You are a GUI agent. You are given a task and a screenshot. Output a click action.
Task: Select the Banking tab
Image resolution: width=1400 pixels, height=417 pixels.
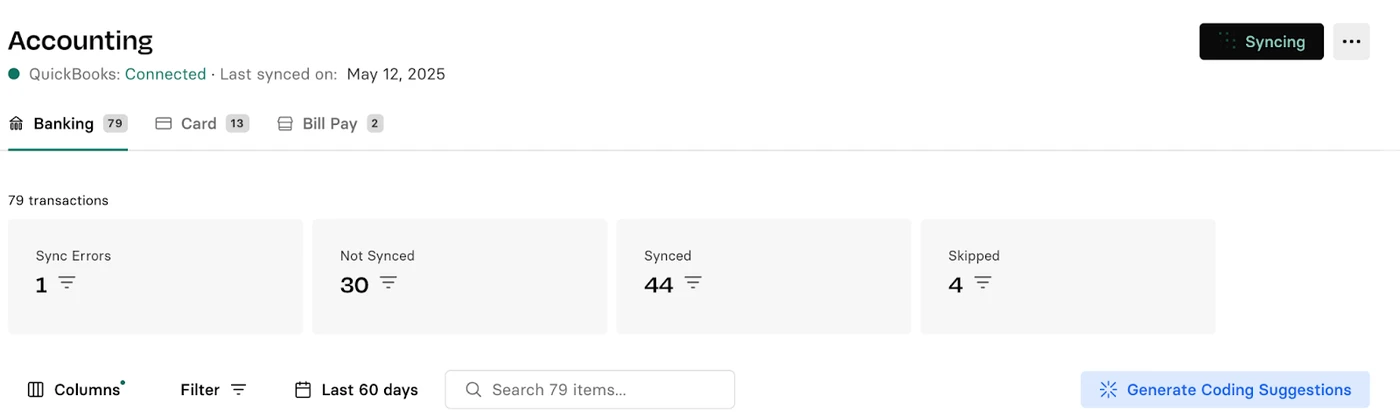click(x=68, y=124)
